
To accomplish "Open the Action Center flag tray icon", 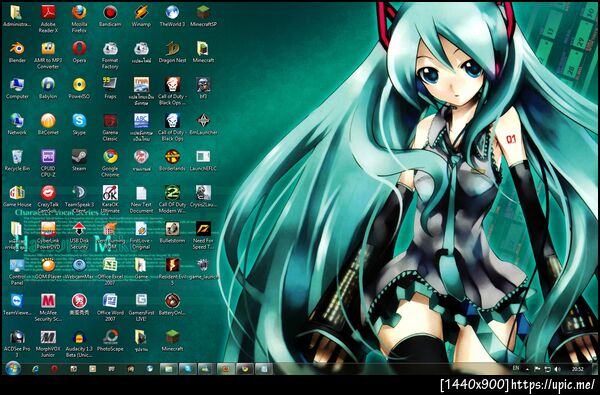I will pos(537,369).
